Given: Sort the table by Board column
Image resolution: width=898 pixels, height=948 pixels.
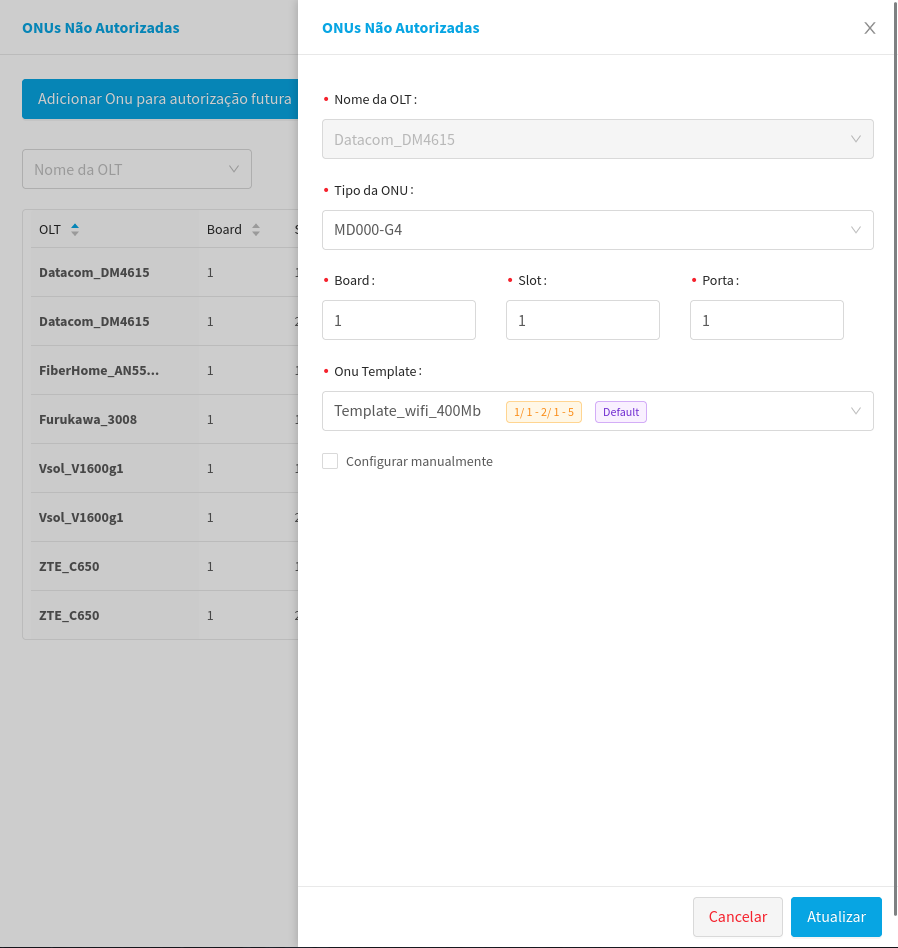Looking at the screenshot, I should click(x=255, y=230).
